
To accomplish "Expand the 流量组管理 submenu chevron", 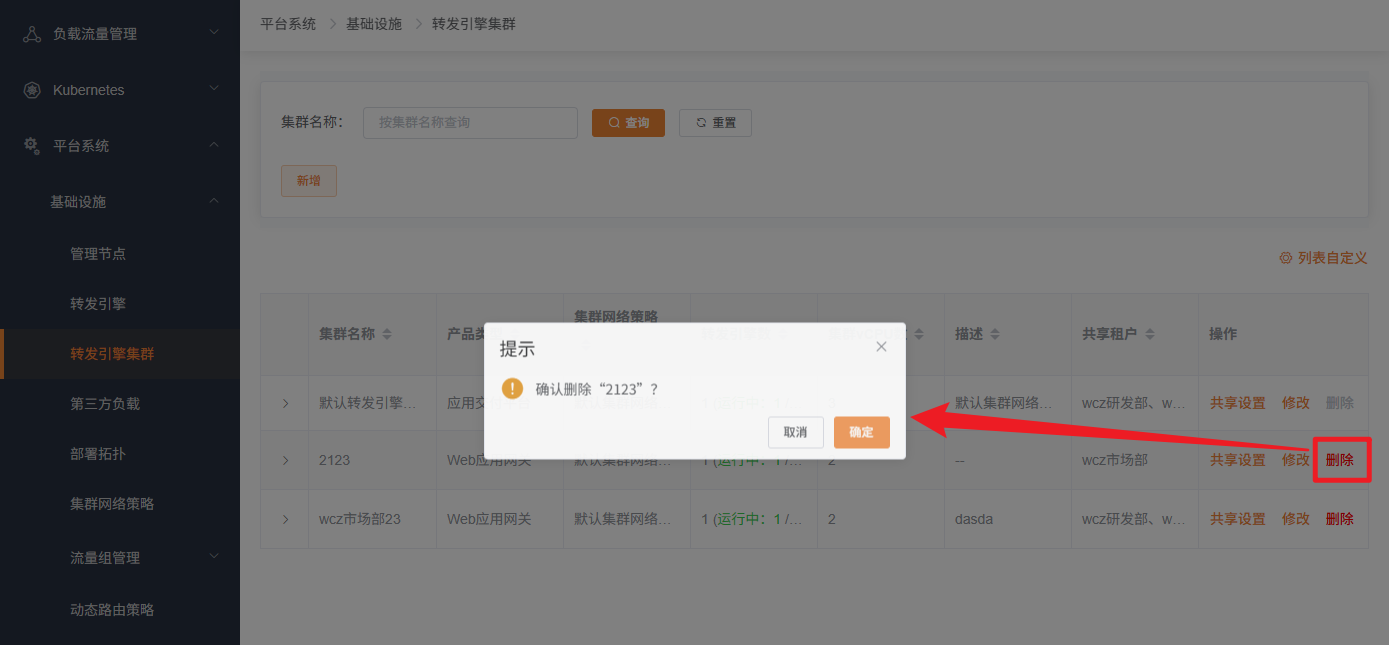I will (214, 557).
